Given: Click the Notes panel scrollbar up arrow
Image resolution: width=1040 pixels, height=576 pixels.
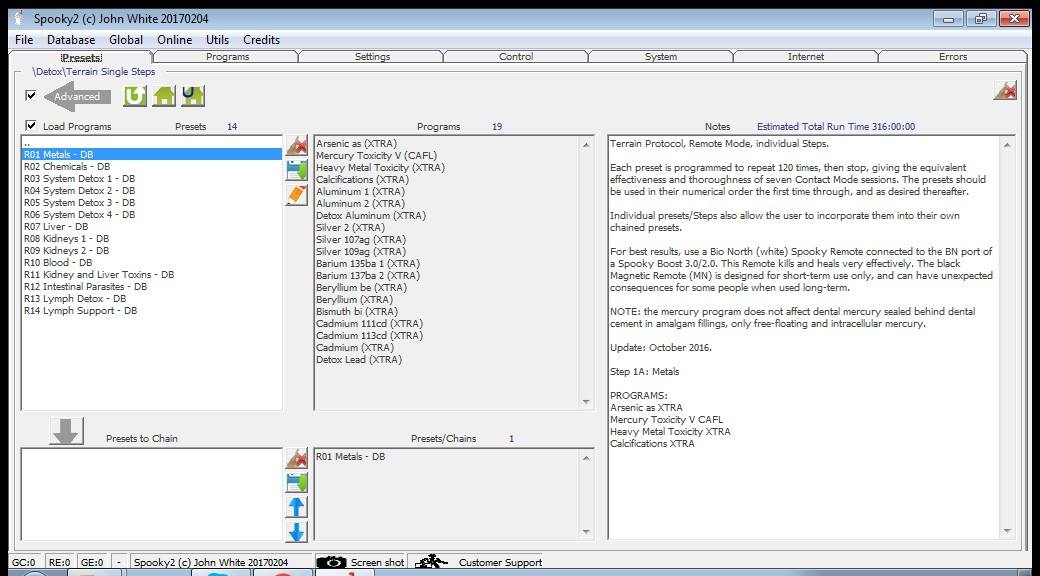Looking at the screenshot, I should click(x=1008, y=144).
